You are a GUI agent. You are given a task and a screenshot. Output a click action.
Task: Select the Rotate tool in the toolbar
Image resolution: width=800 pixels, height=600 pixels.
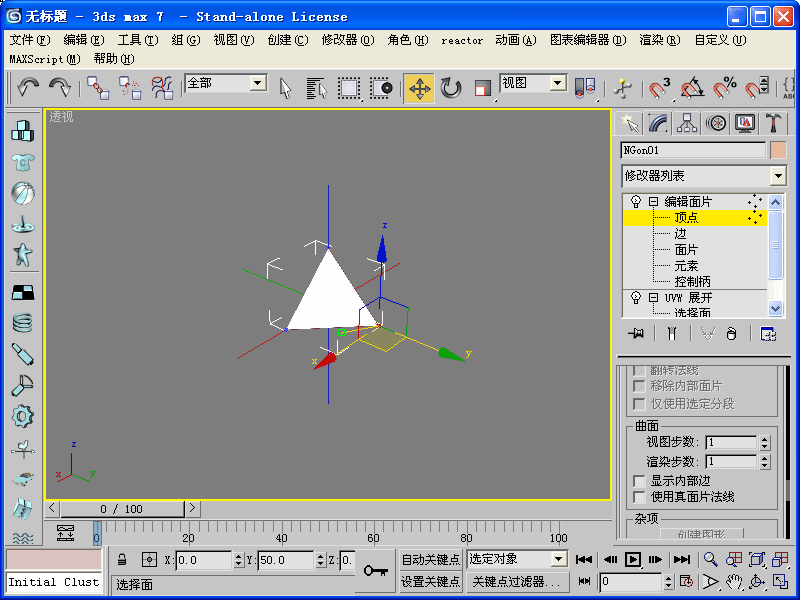[451, 88]
